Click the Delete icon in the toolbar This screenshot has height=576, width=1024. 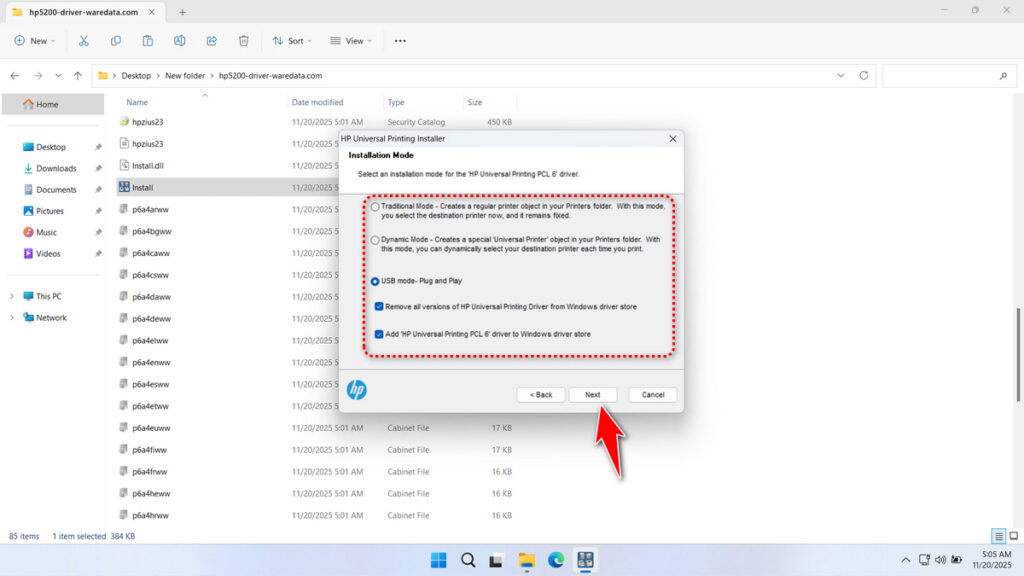243,40
